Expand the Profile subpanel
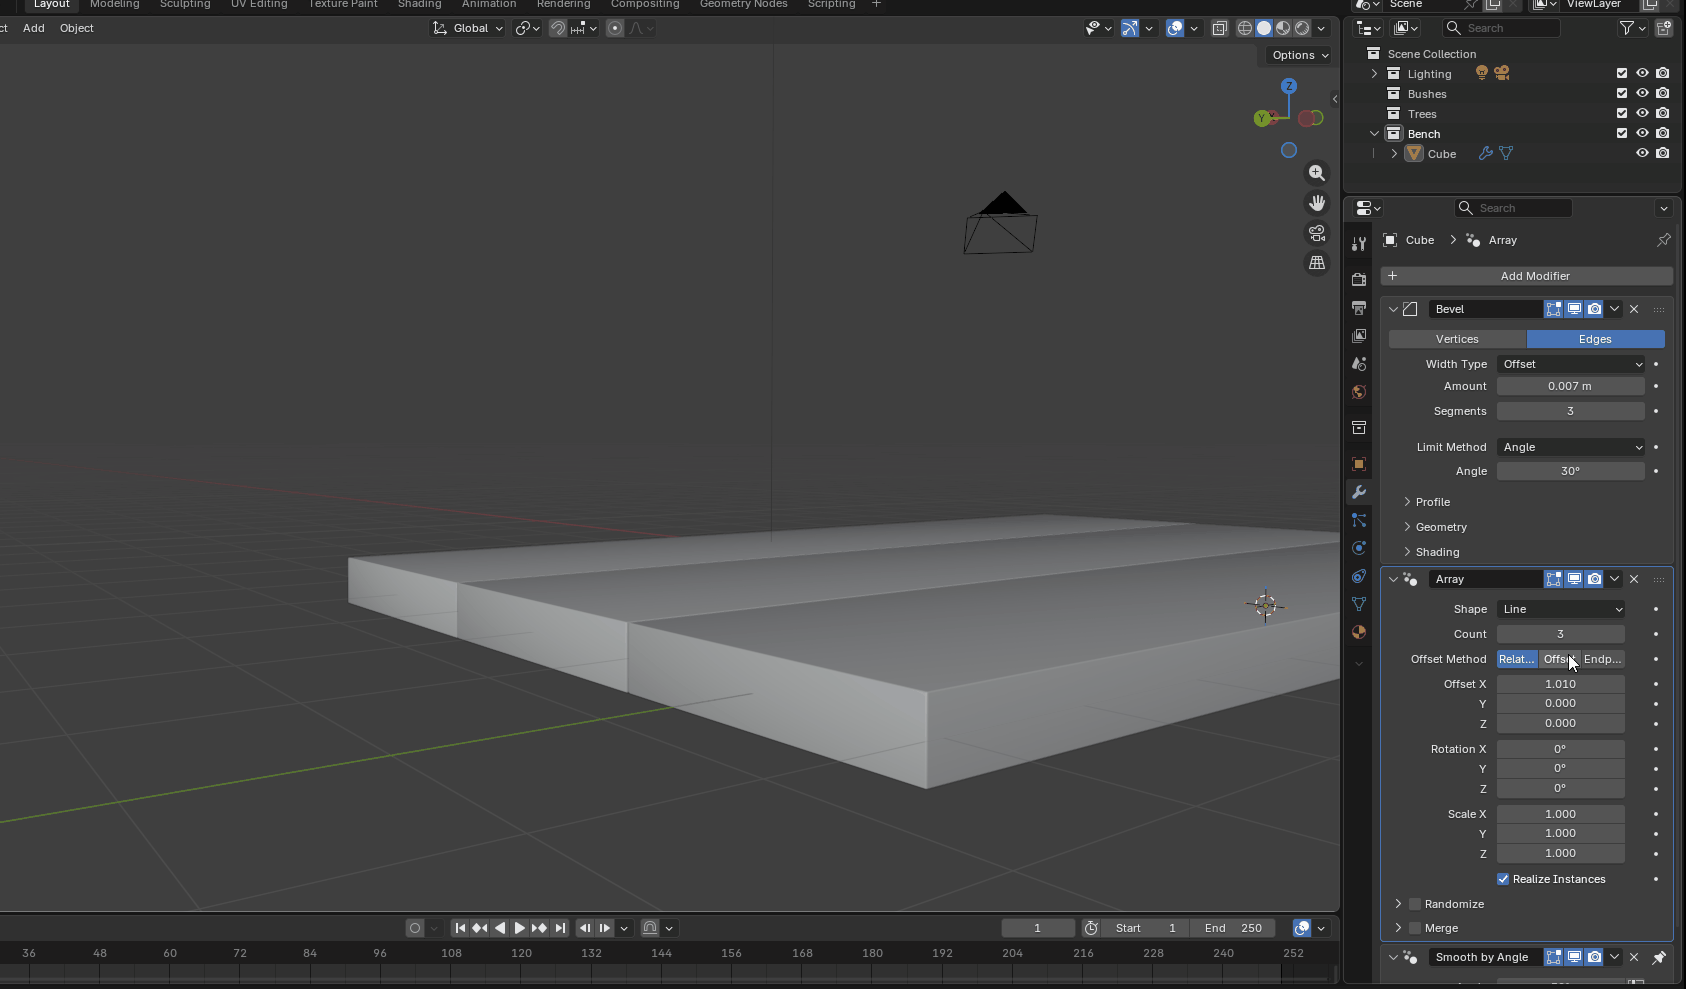1686x989 pixels. [1407, 502]
